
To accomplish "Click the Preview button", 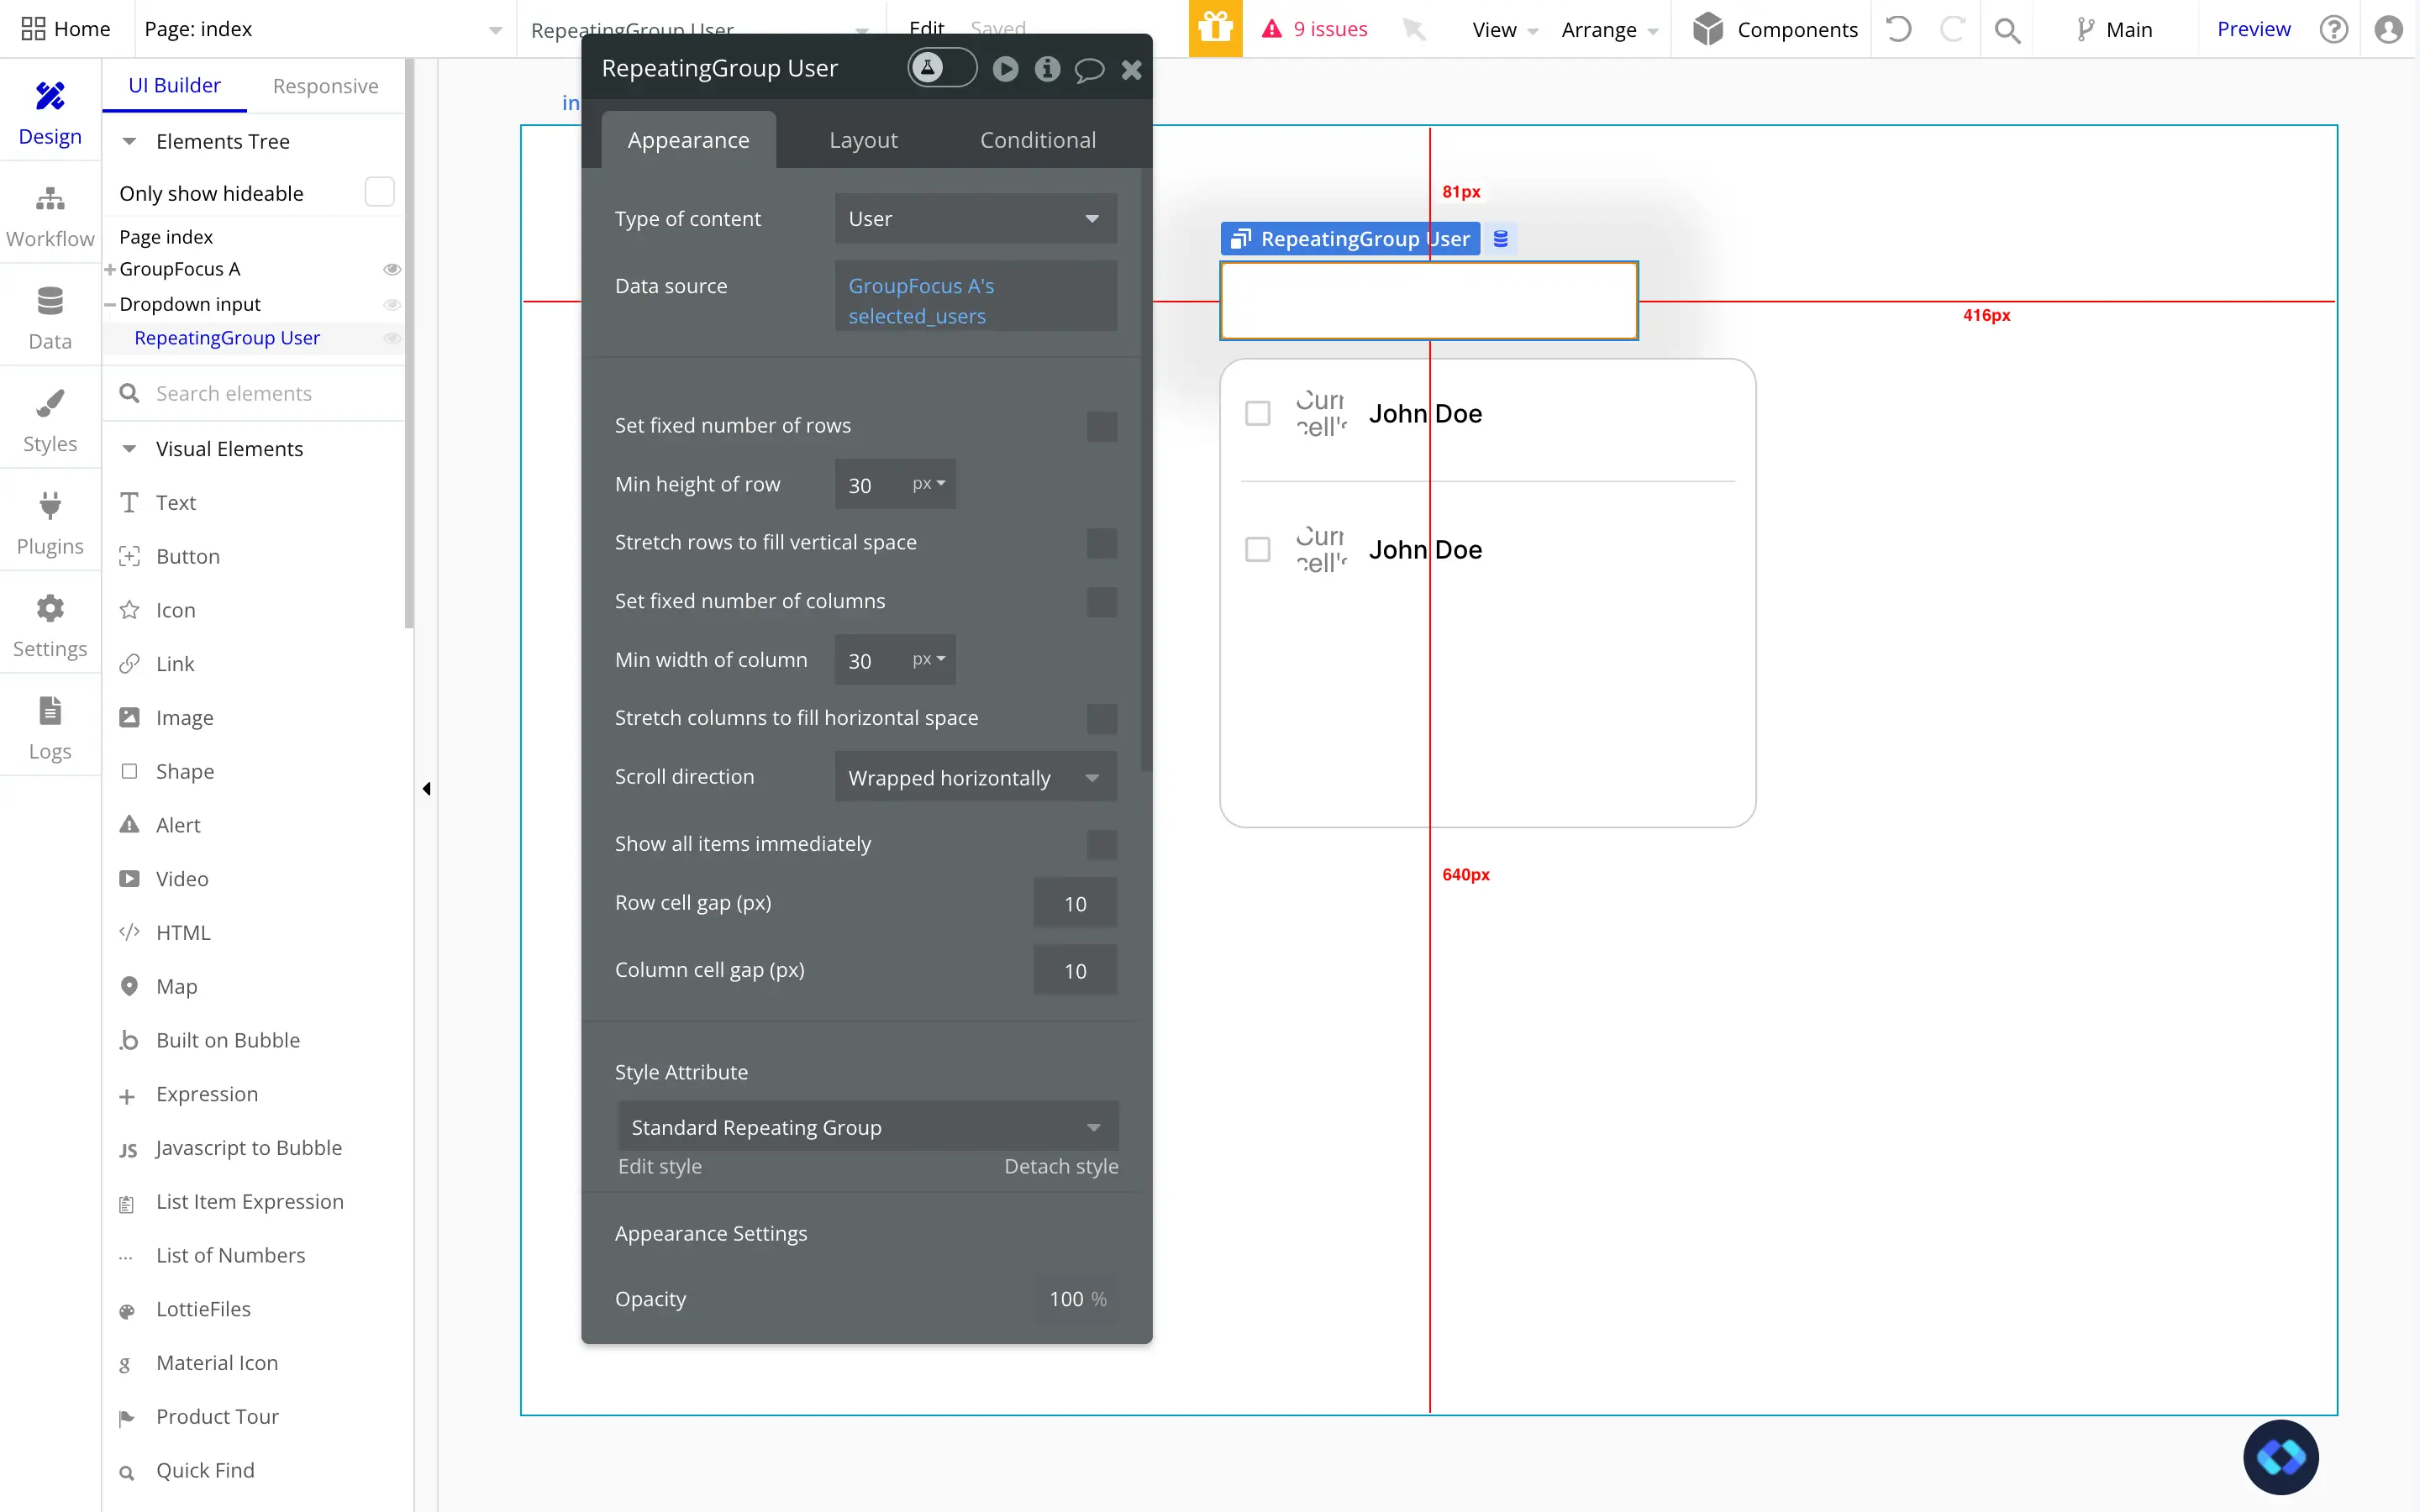I will (x=2253, y=29).
